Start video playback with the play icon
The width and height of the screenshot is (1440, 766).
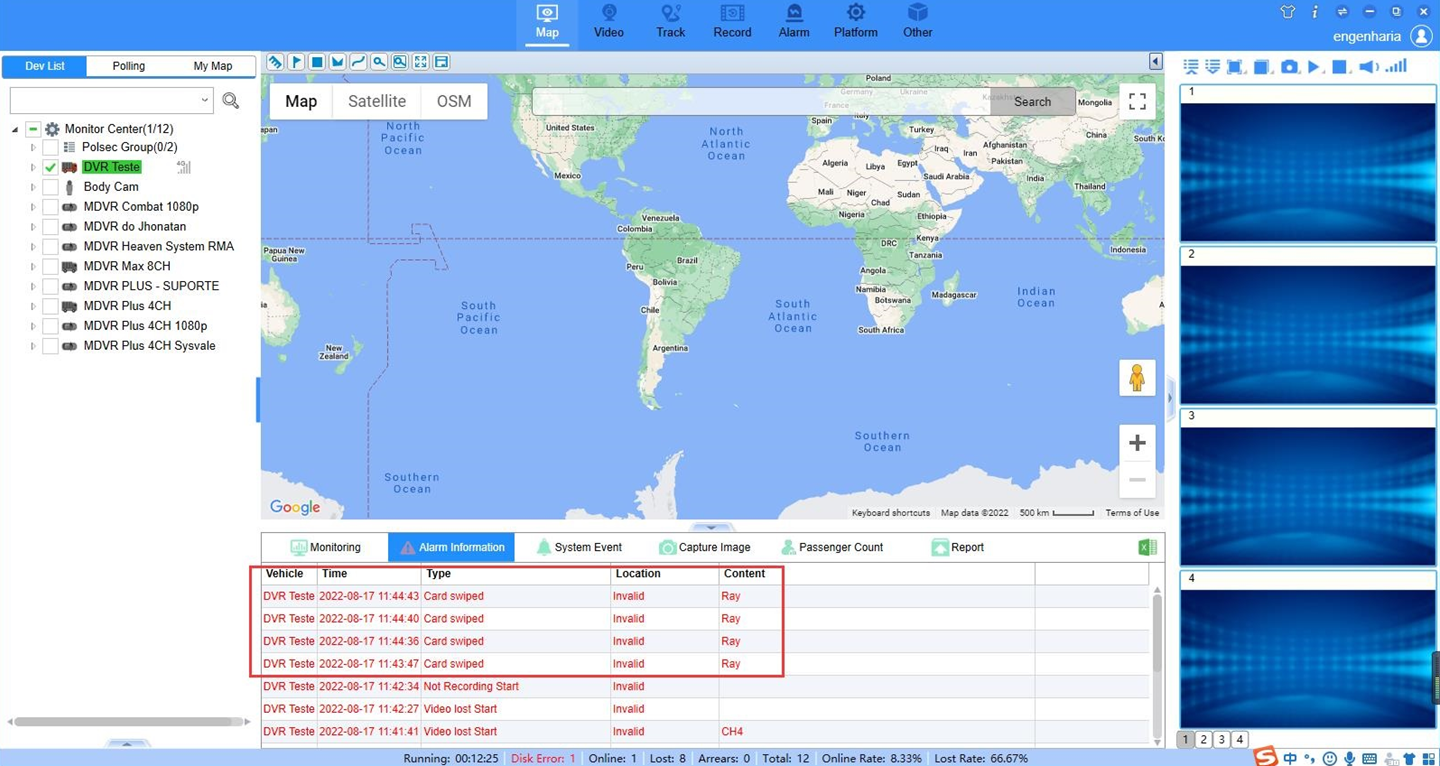[1314, 67]
